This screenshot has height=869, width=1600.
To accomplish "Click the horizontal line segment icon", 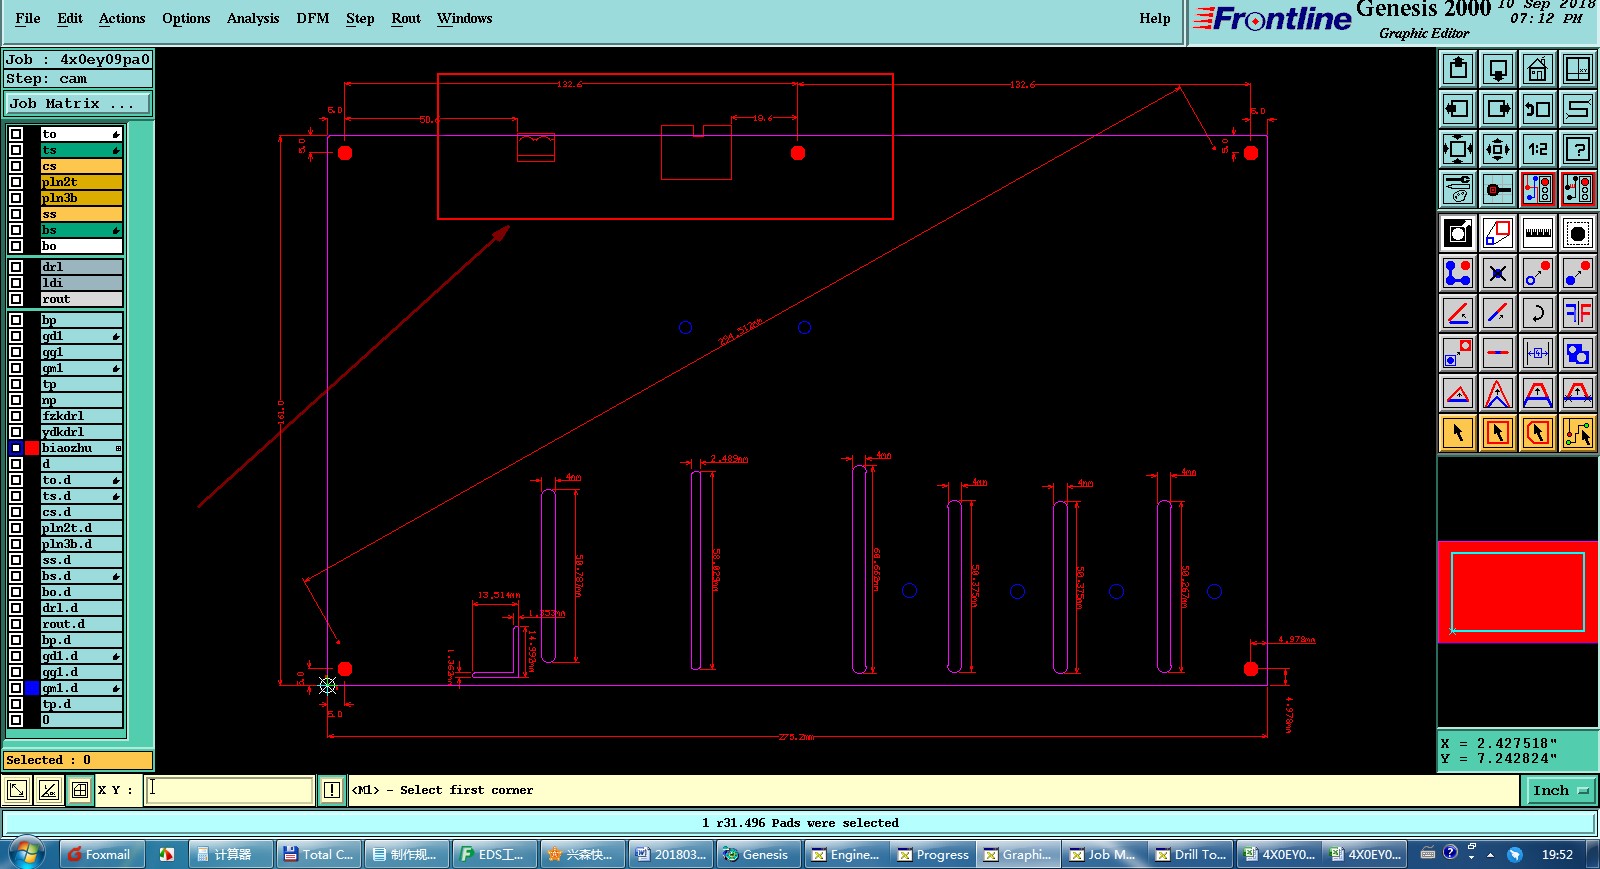I will [x=1498, y=353].
